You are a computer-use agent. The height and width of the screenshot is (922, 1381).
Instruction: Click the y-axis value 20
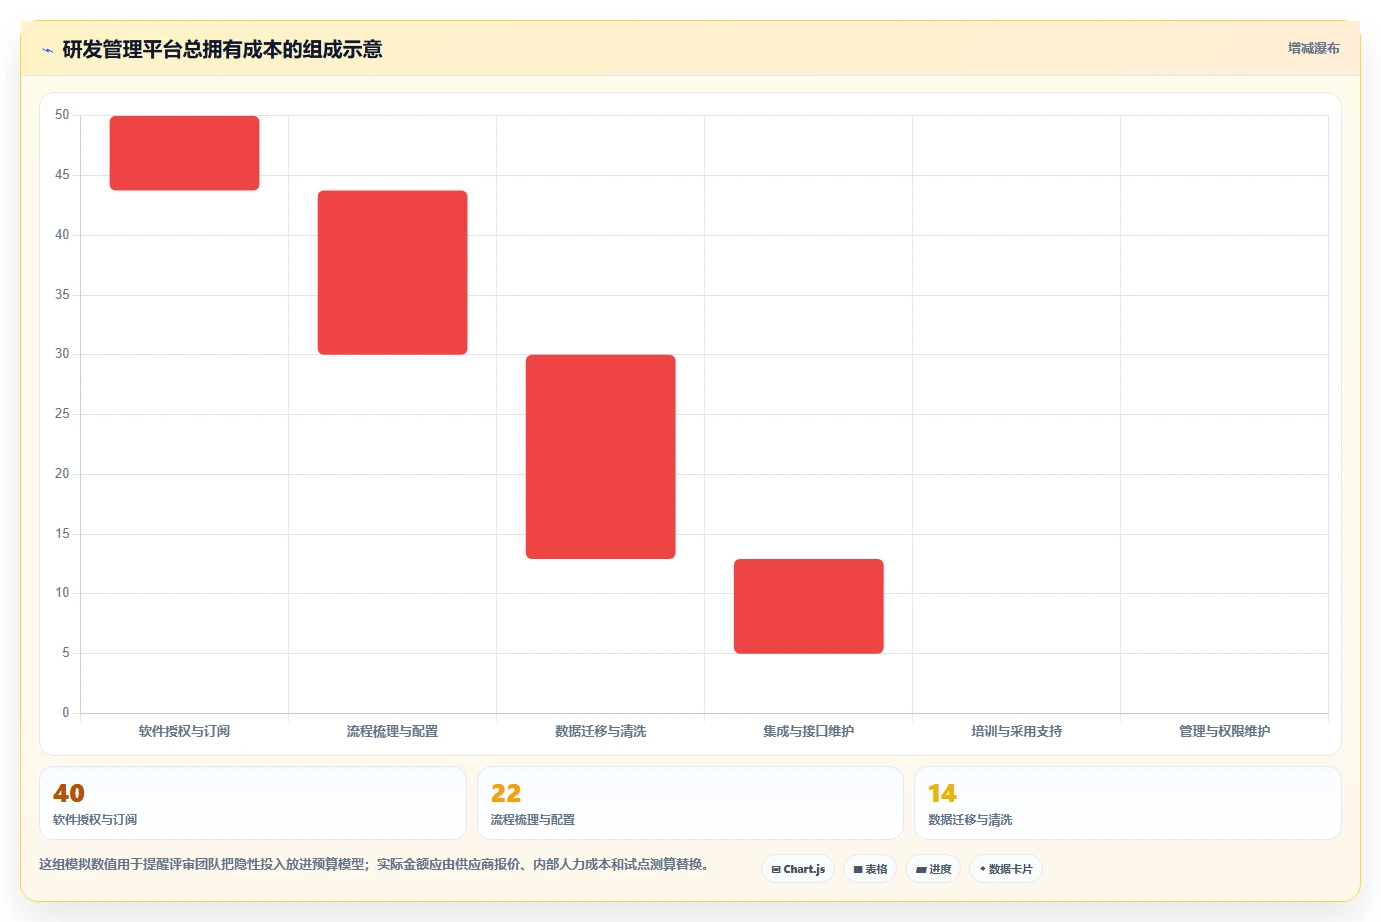click(62, 474)
